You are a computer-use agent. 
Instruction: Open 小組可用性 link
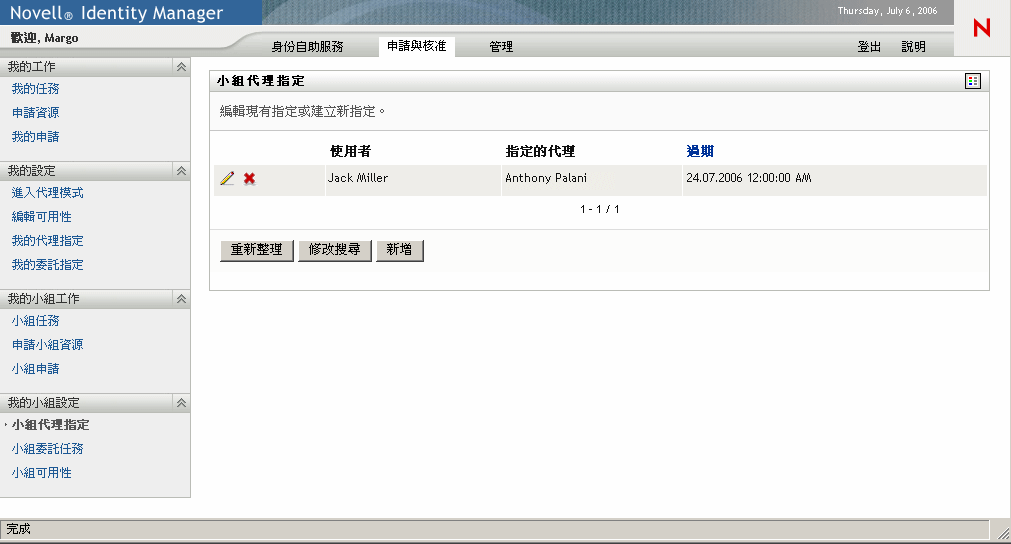coord(41,473)
